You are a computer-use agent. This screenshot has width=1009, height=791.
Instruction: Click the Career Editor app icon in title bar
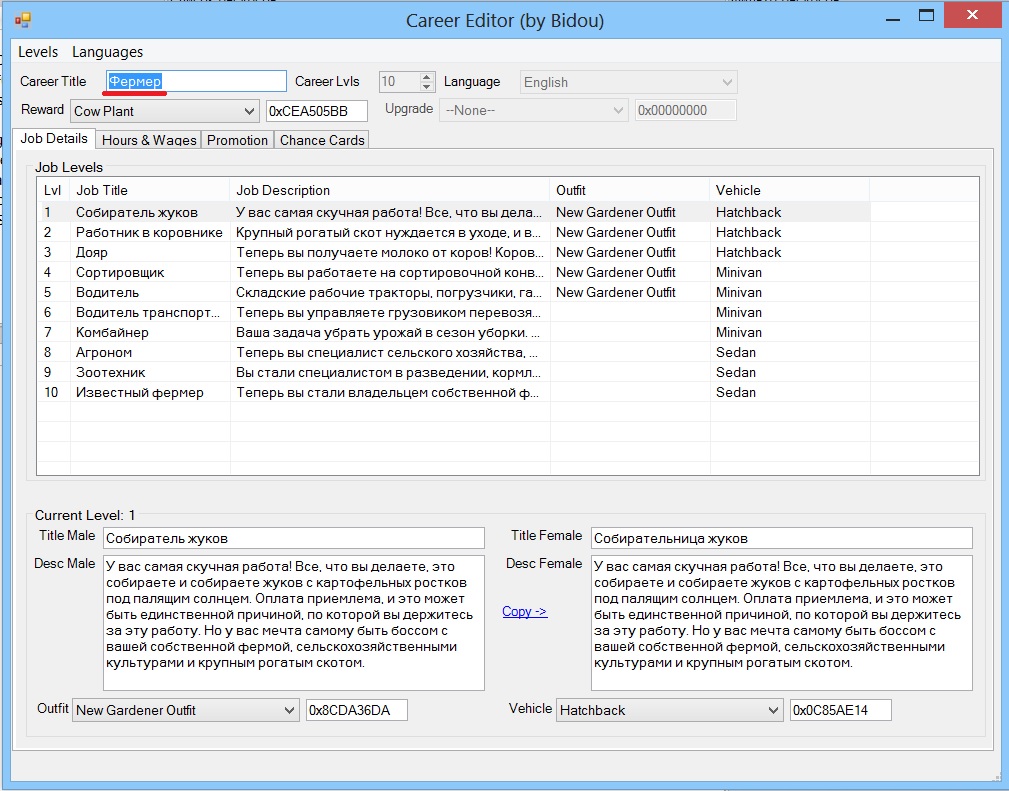tap(22, 19)
